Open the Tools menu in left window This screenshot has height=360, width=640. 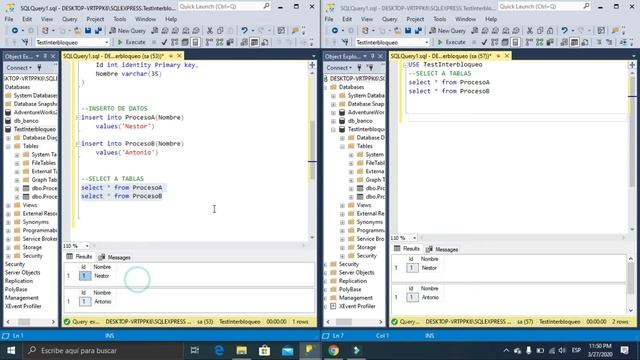pos(120,19)
